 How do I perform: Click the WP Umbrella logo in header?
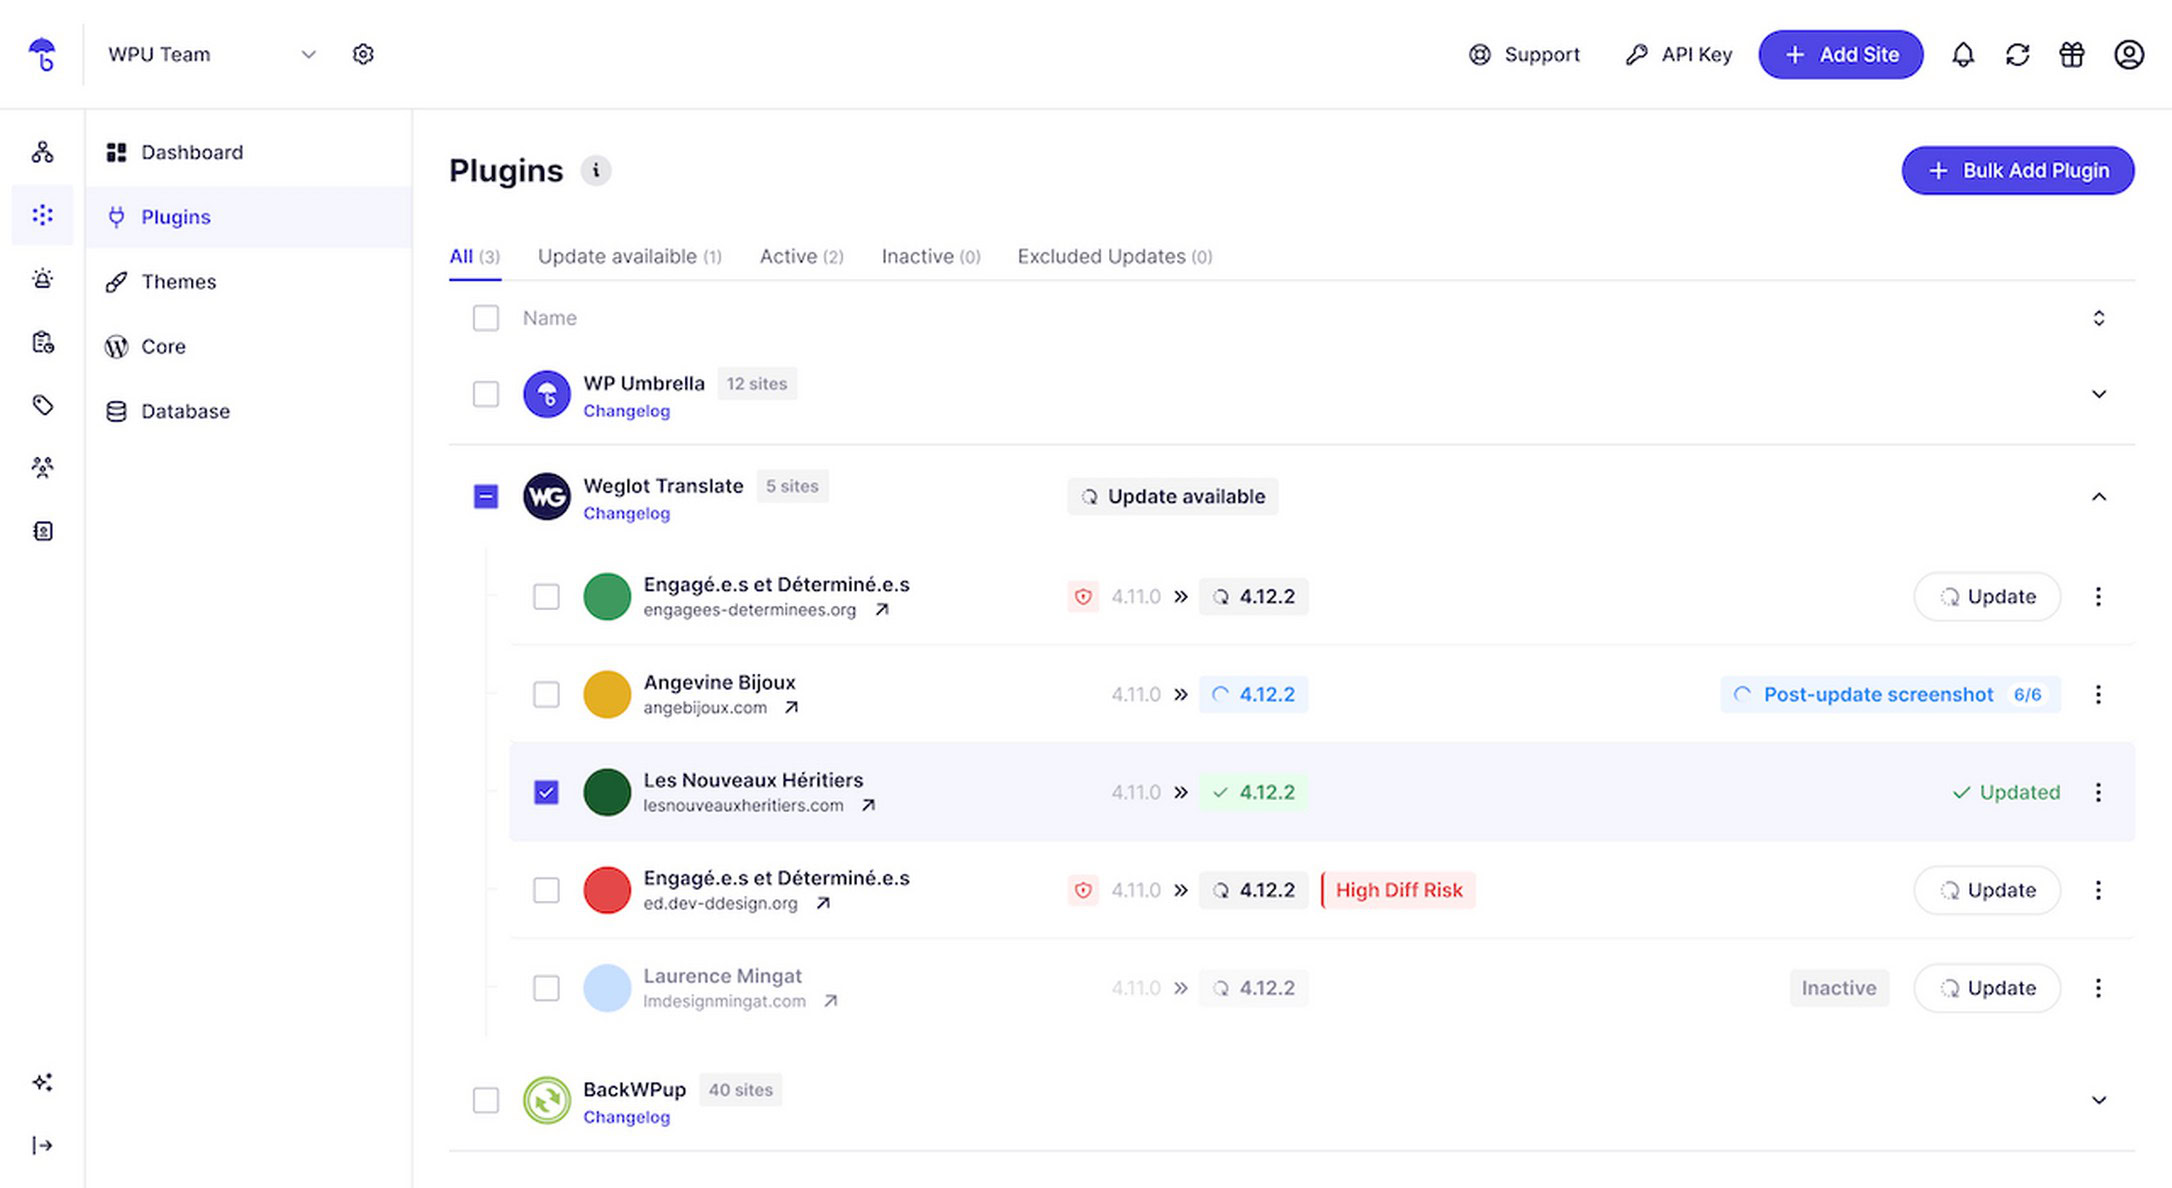click(42, 54)
